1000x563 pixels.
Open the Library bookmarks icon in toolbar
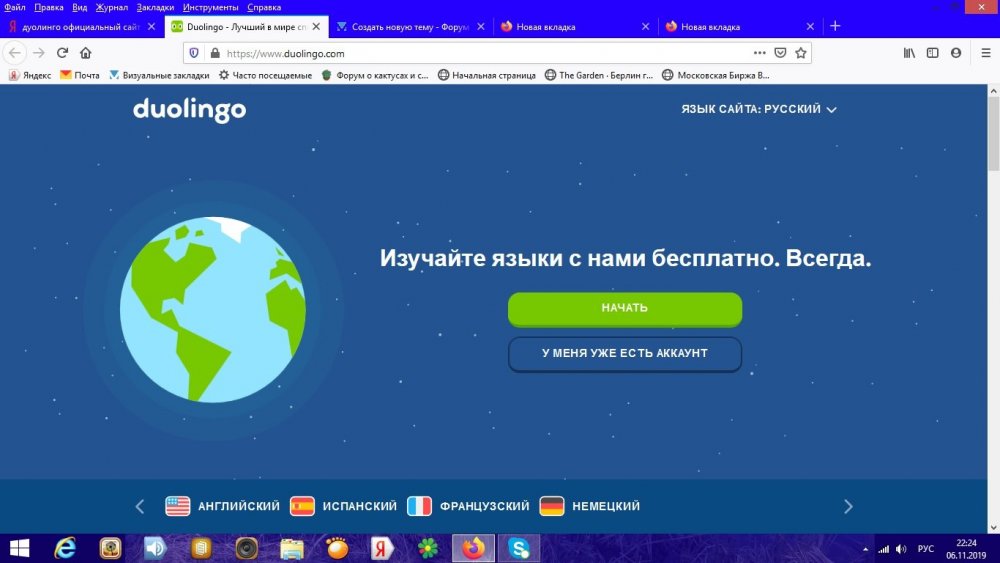(x=909, y=53)
